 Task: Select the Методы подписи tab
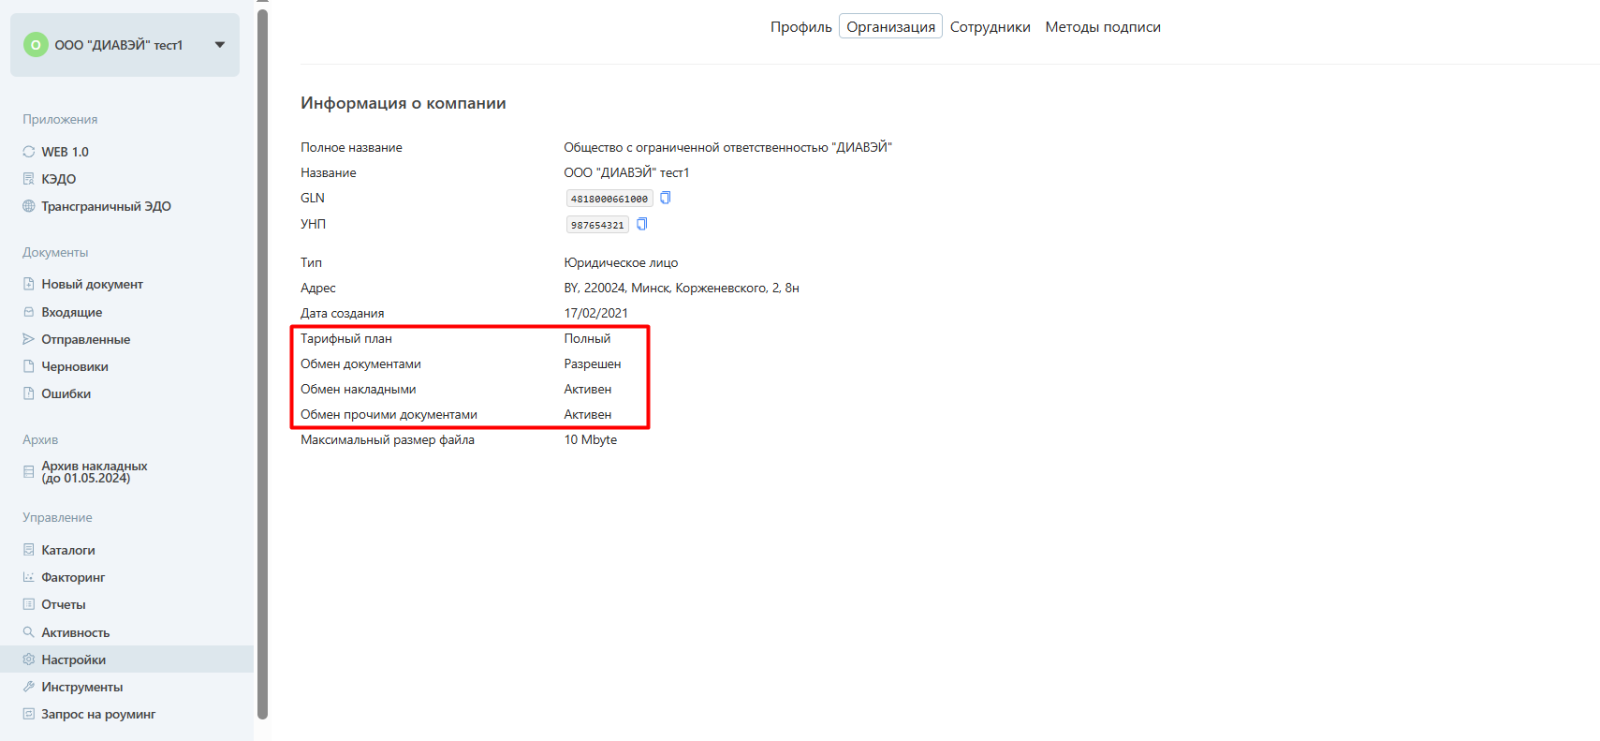point(1102,27)
